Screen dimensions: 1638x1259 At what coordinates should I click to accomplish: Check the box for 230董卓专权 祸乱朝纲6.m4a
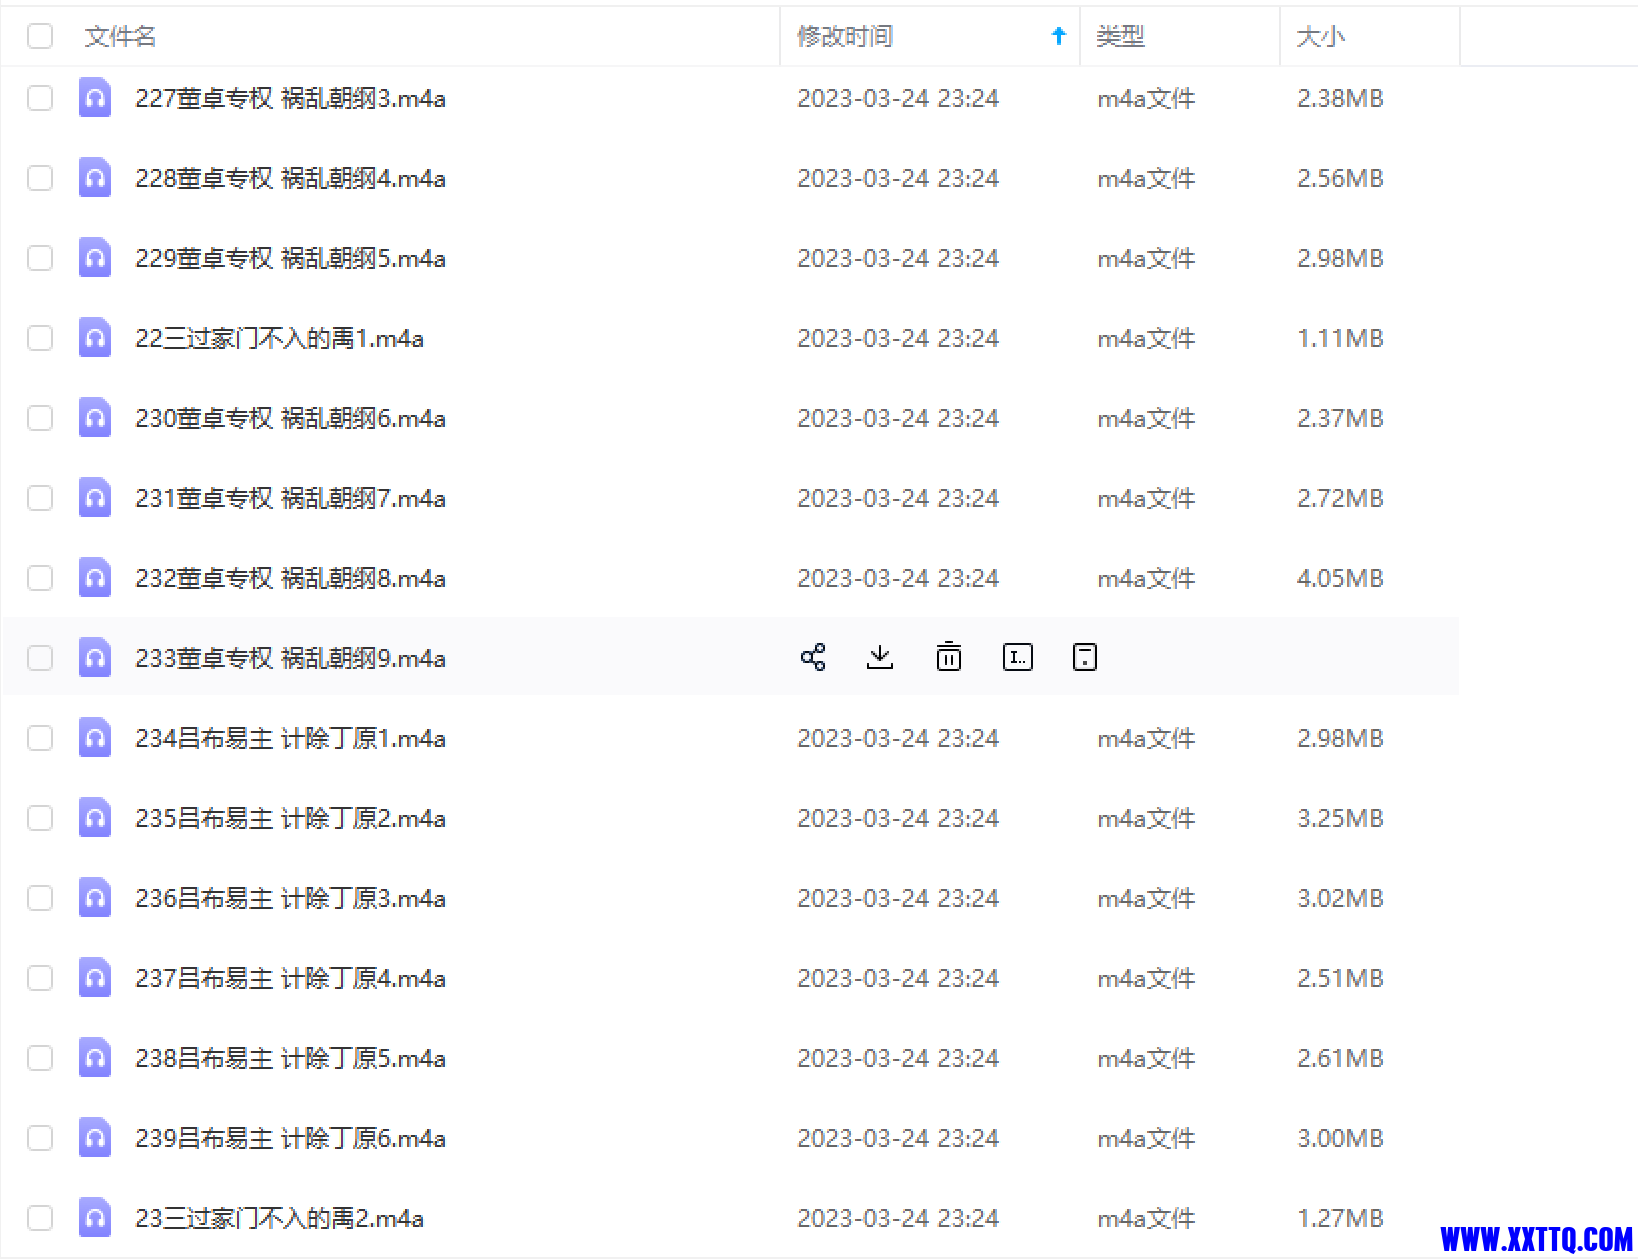[x=40, y=418]
